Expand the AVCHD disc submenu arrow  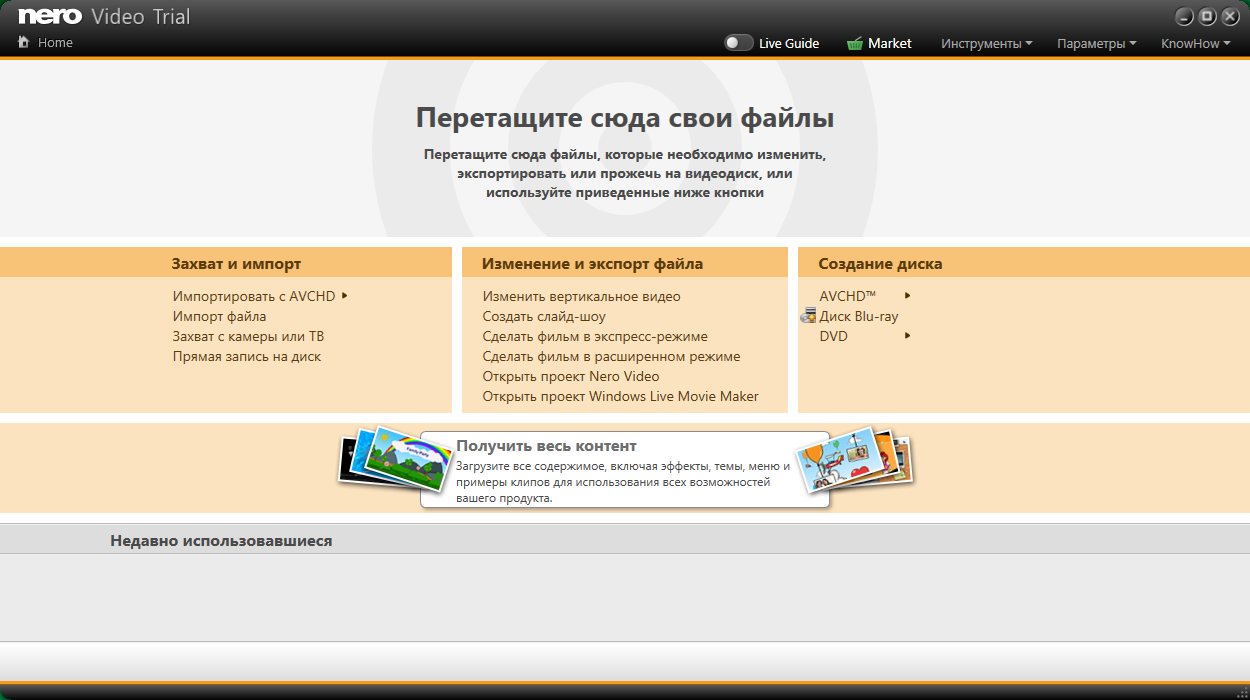[908, 296]
